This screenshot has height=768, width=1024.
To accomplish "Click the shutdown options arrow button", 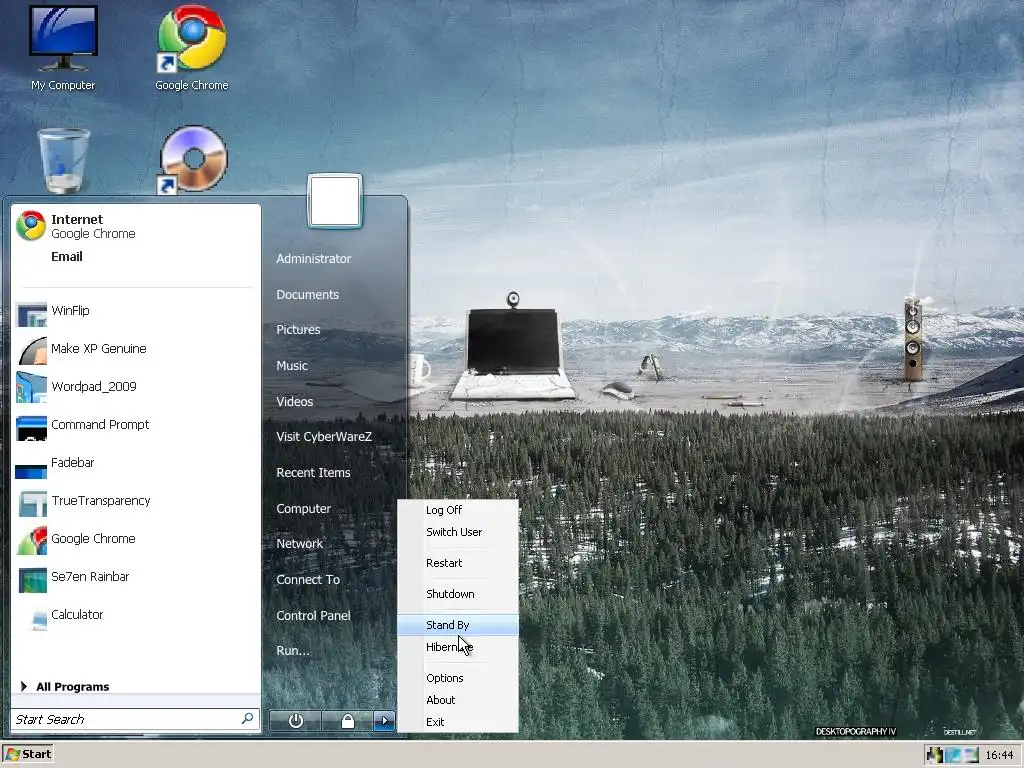I will 384,720.
